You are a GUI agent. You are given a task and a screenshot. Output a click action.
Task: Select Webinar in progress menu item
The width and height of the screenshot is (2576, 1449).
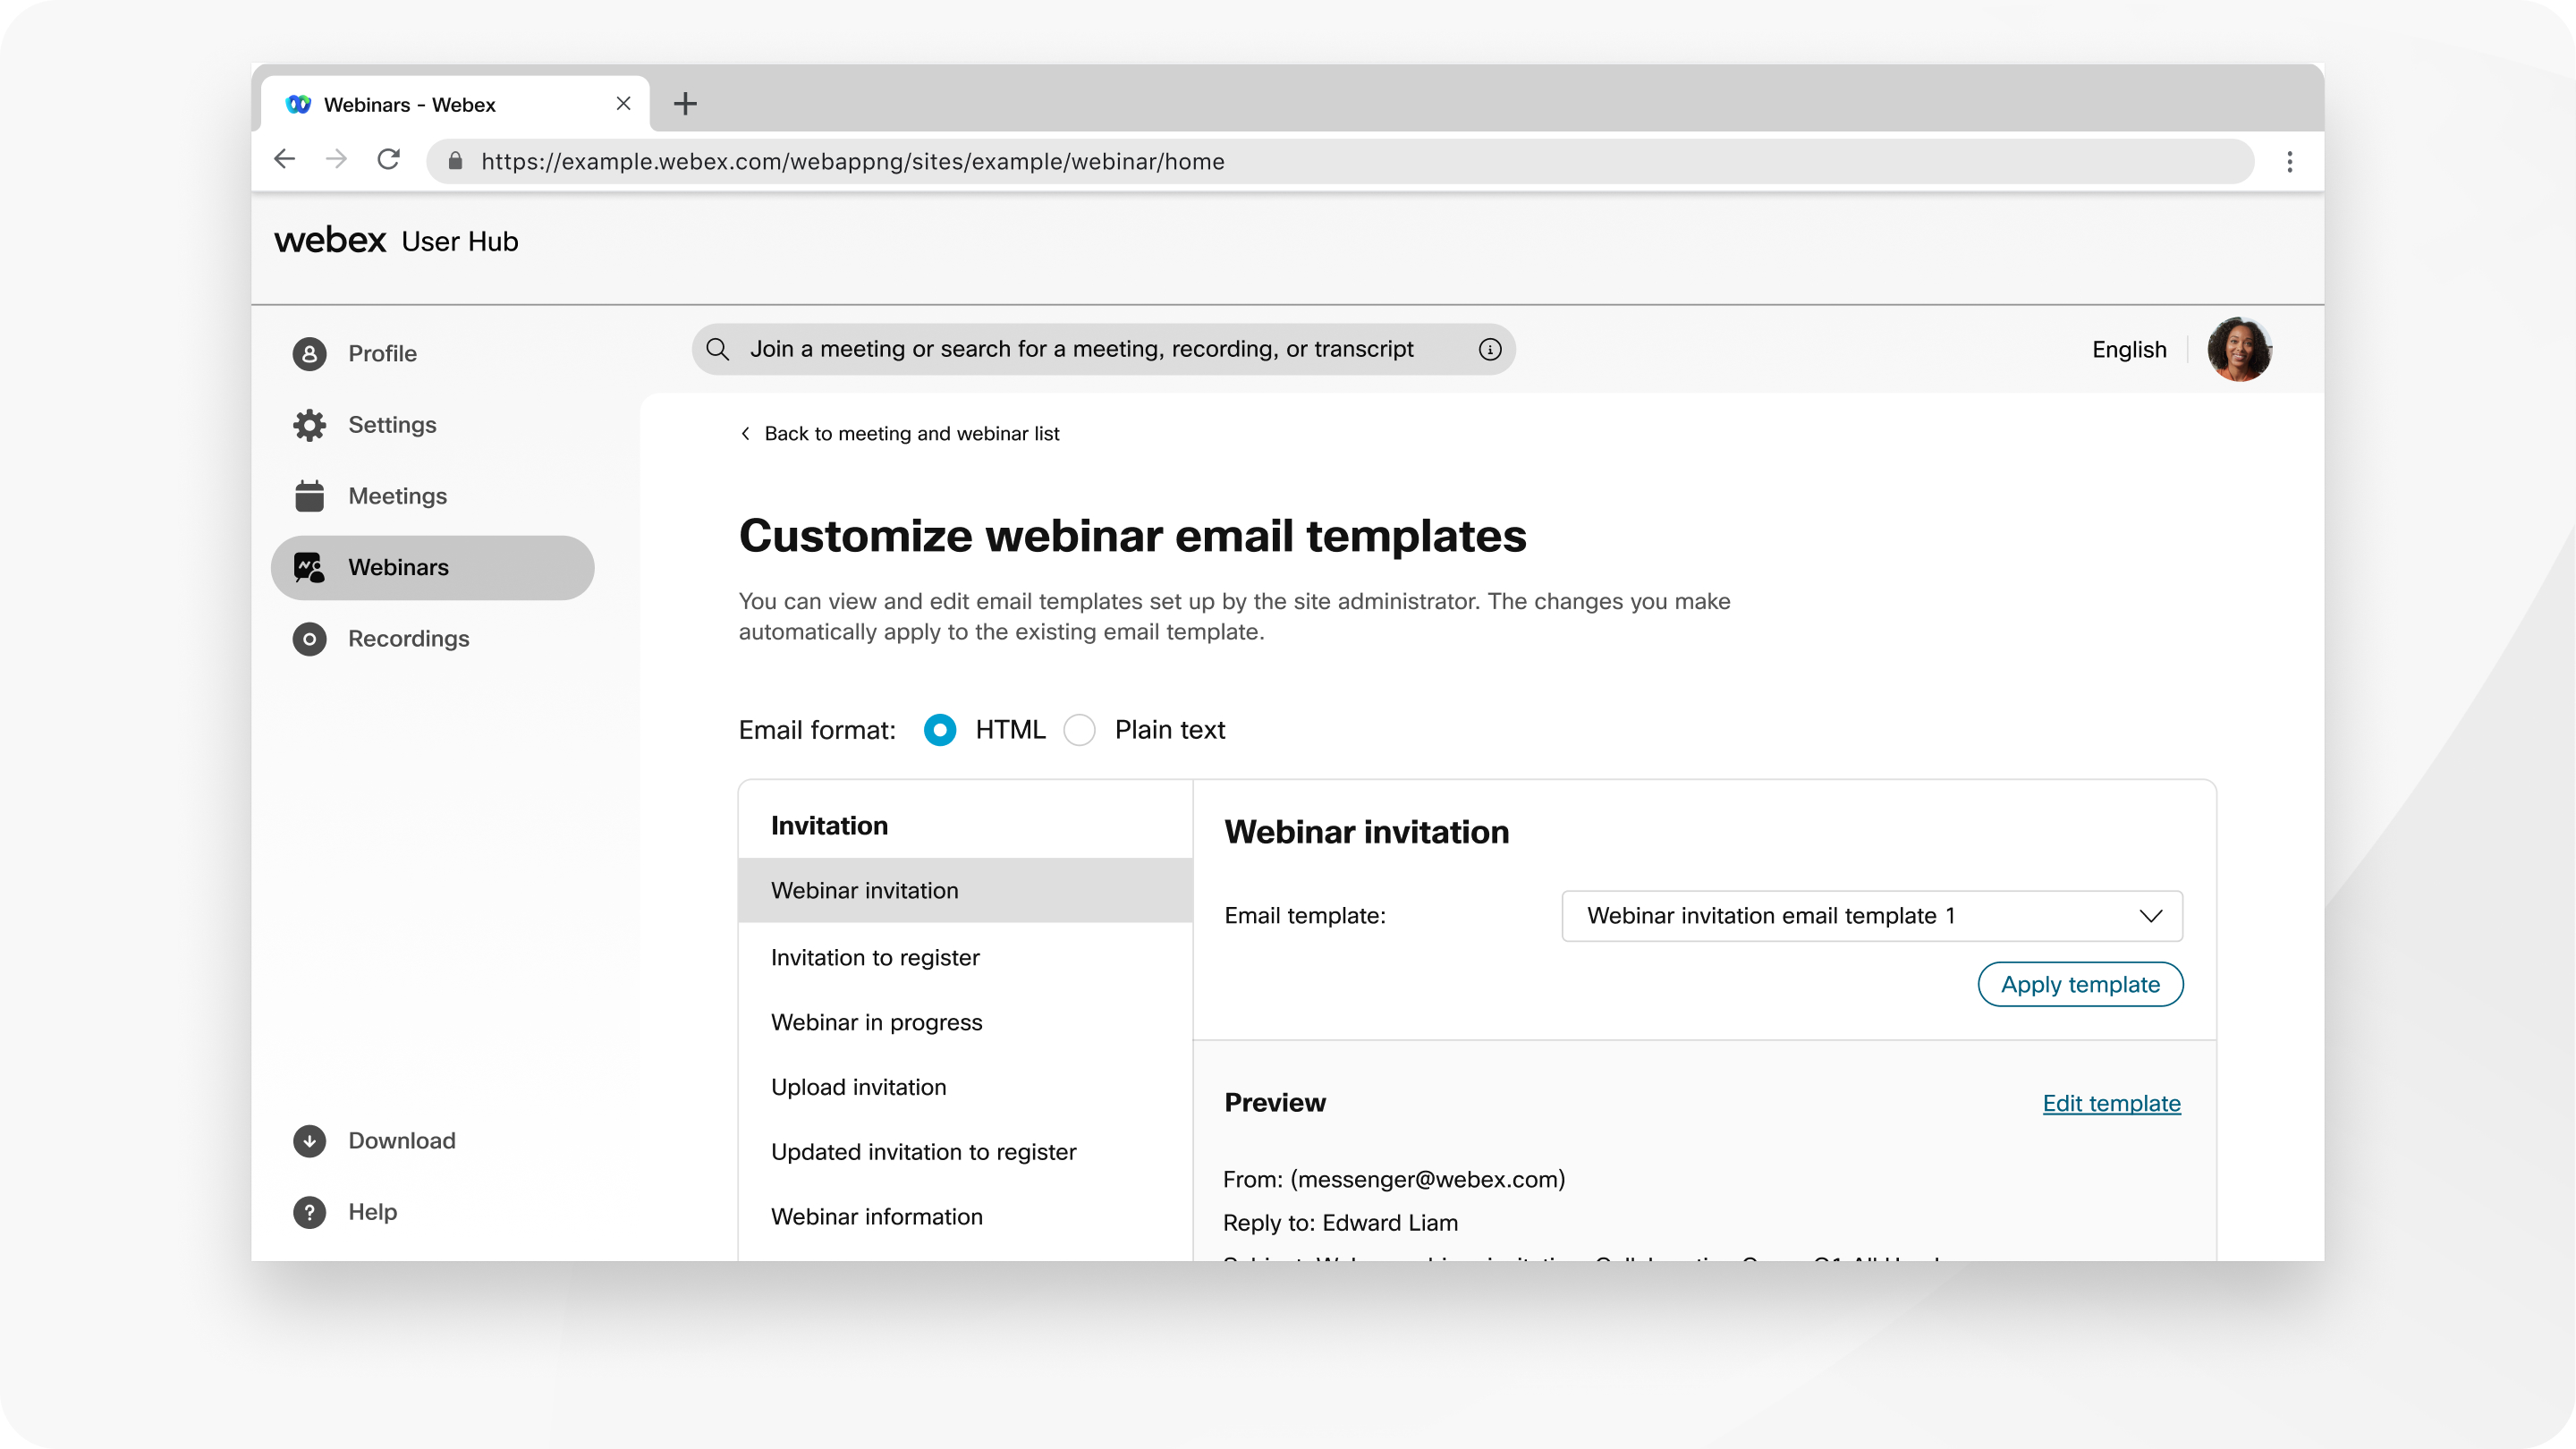click(x=877, y=1021)
